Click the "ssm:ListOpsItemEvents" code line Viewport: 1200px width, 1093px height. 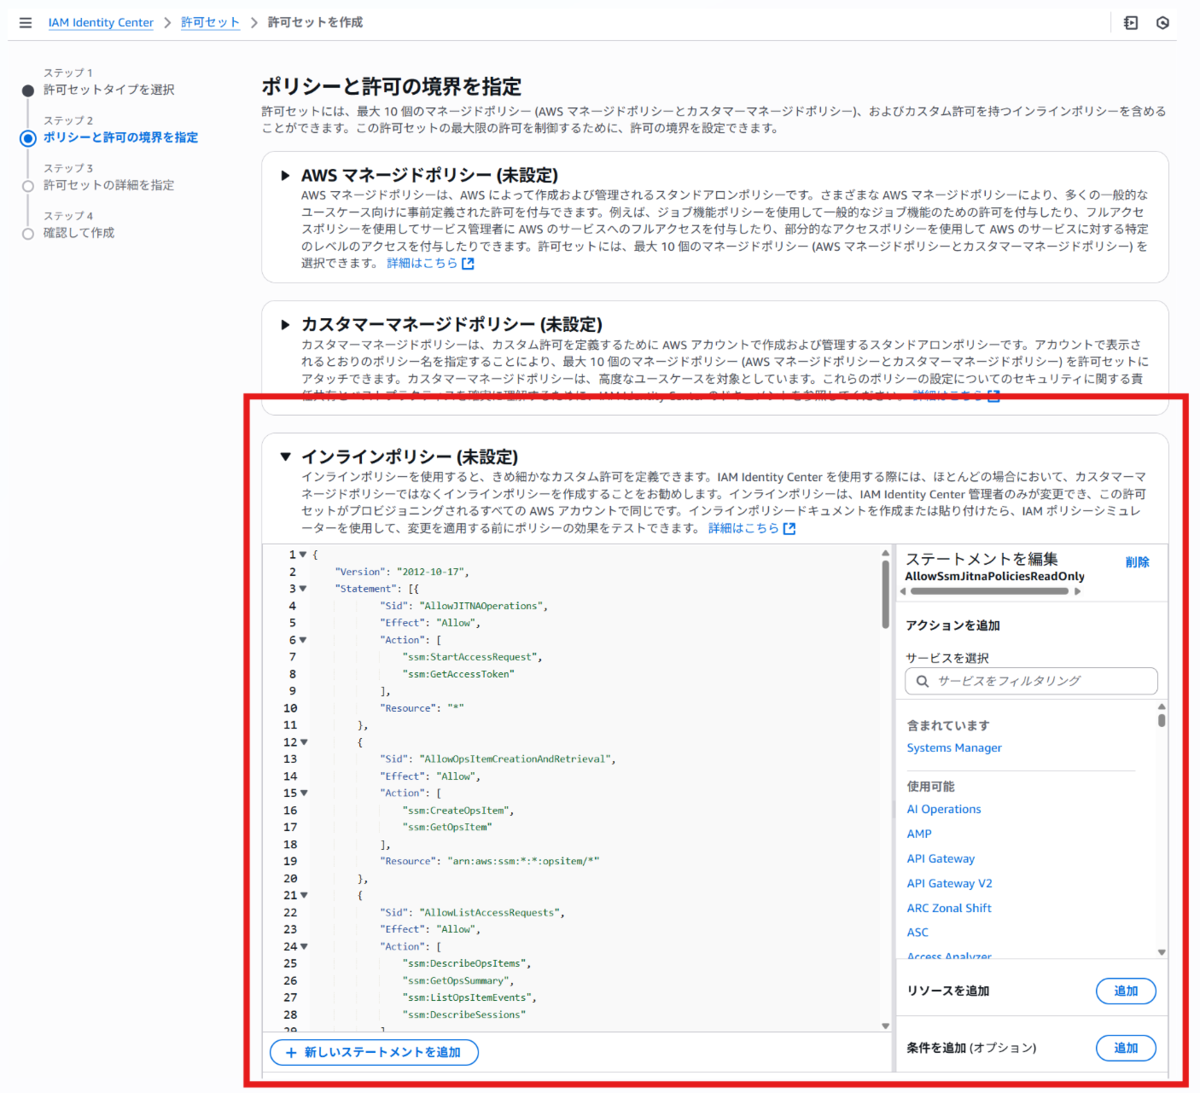point(469,998)
